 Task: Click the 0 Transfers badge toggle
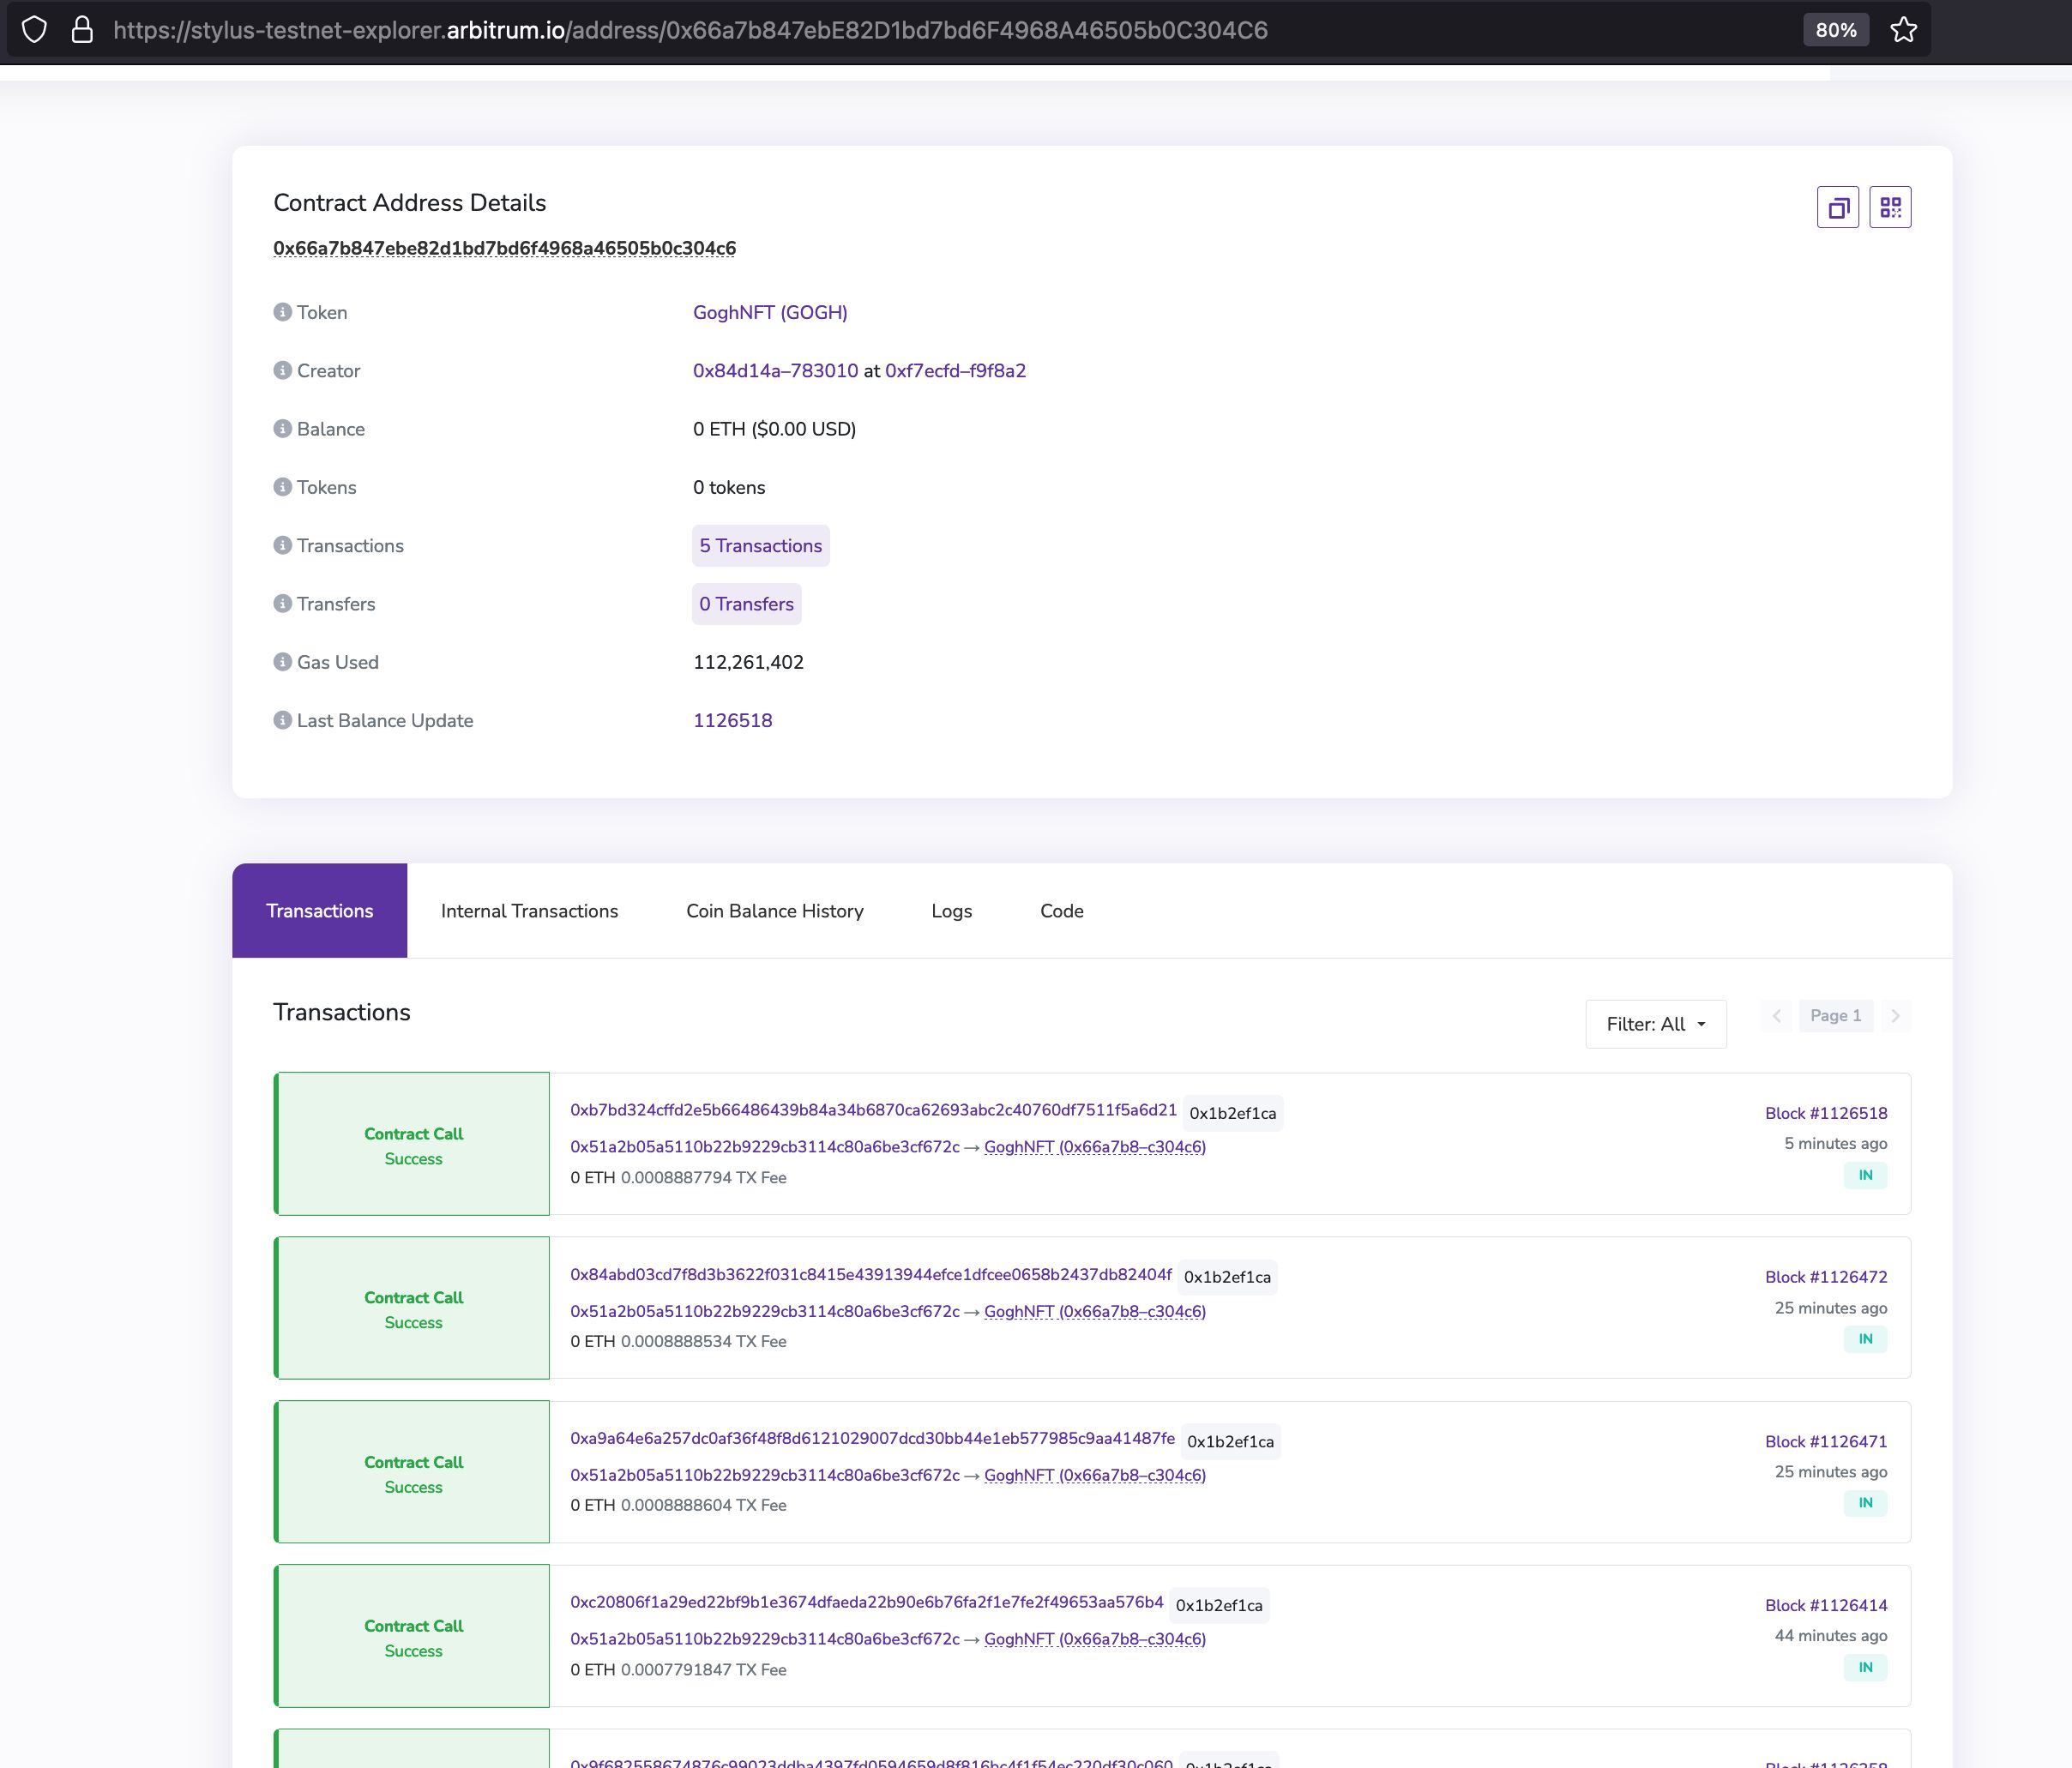747,604
